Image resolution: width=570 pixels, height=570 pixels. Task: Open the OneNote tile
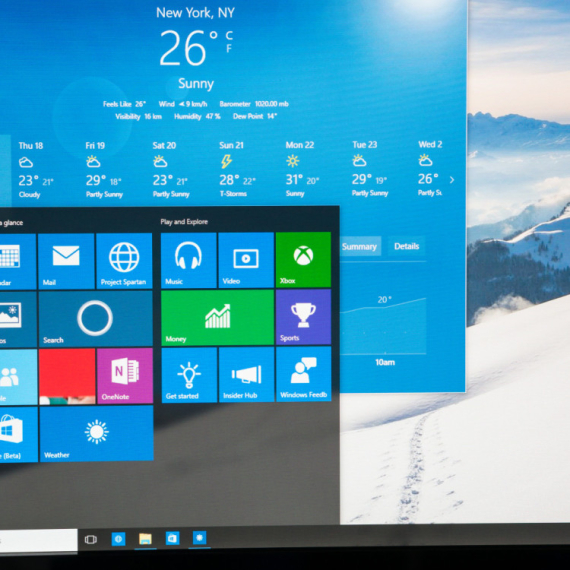click(125, 376)
